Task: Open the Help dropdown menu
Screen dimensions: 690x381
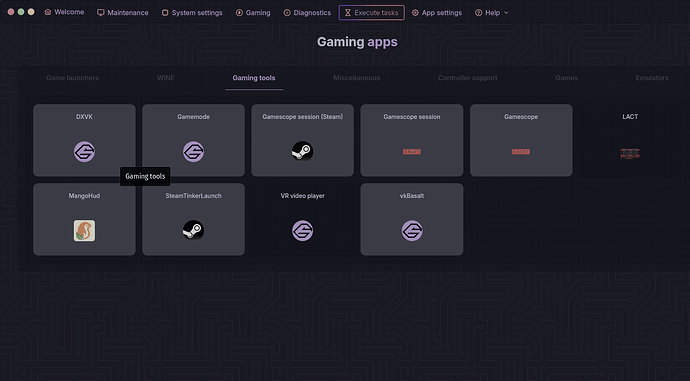Action: [x=492, y=13]
